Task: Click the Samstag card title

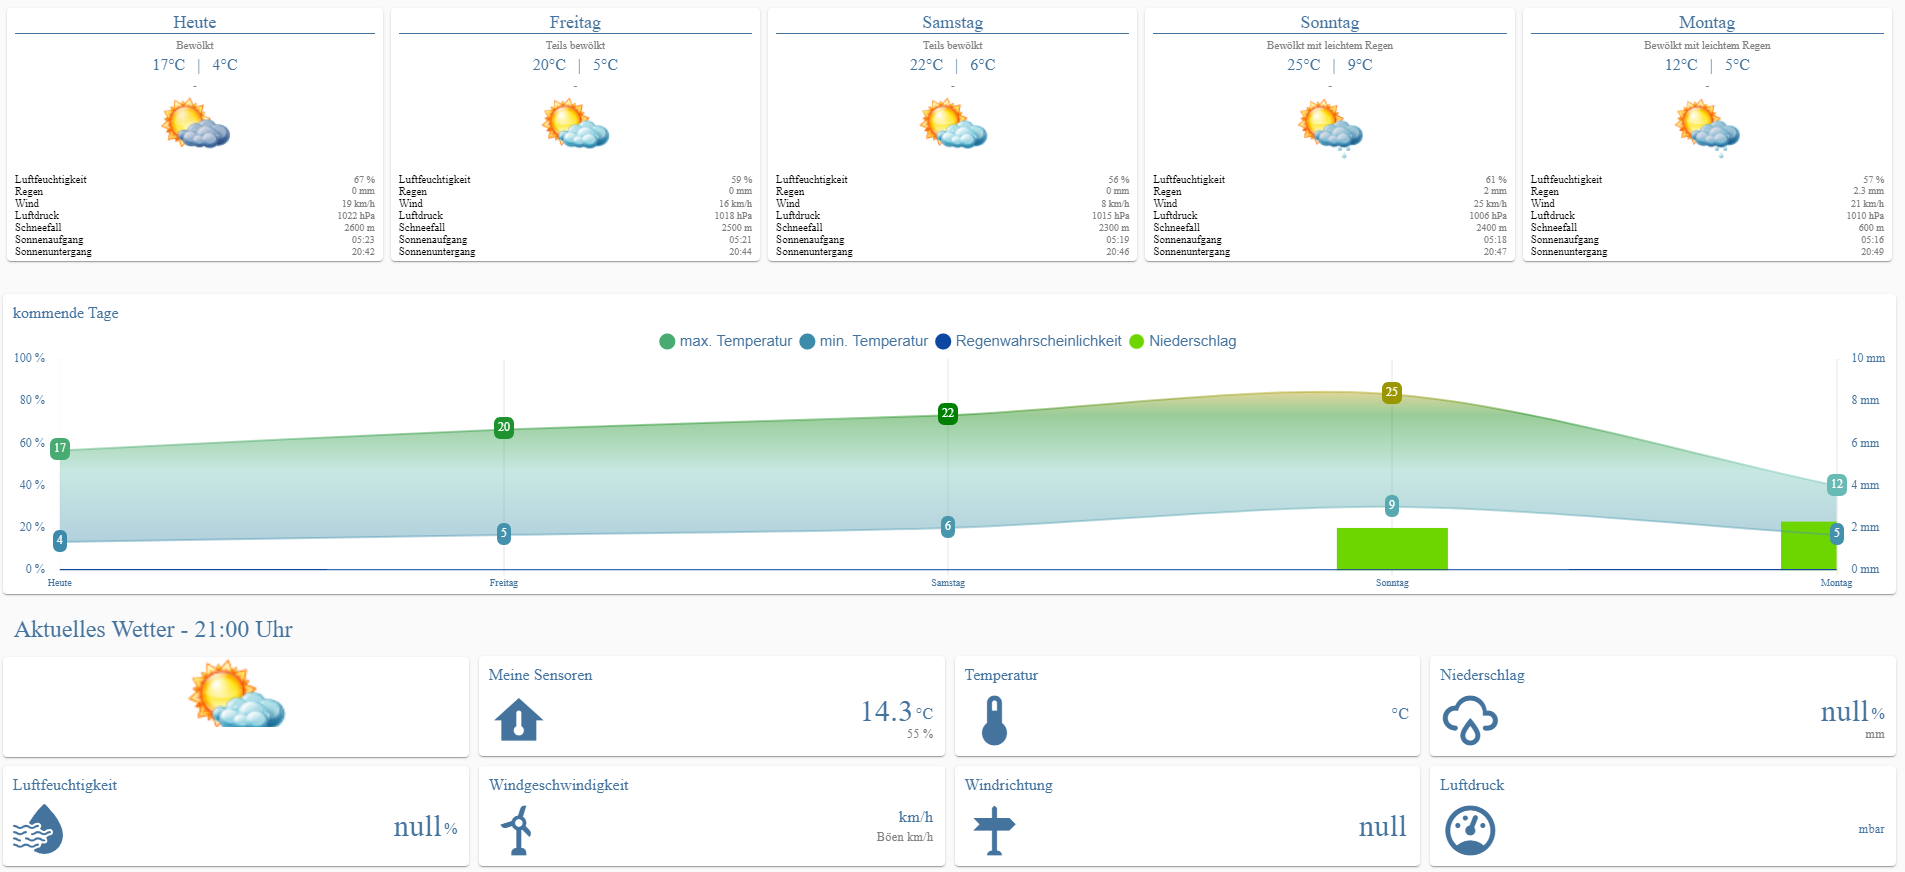Action: (953, 22)
